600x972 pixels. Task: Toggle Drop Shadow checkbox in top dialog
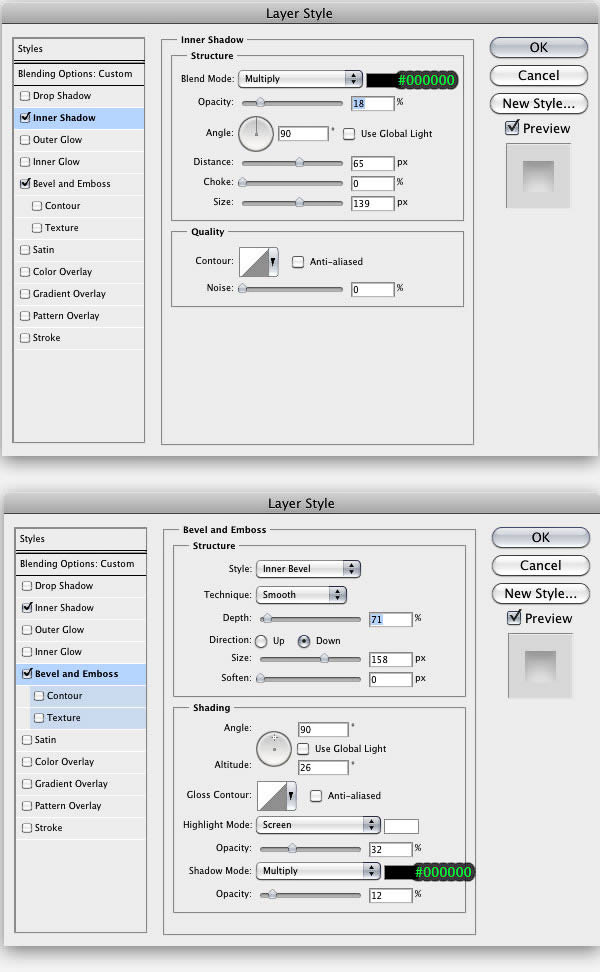(x=25, y=96)
